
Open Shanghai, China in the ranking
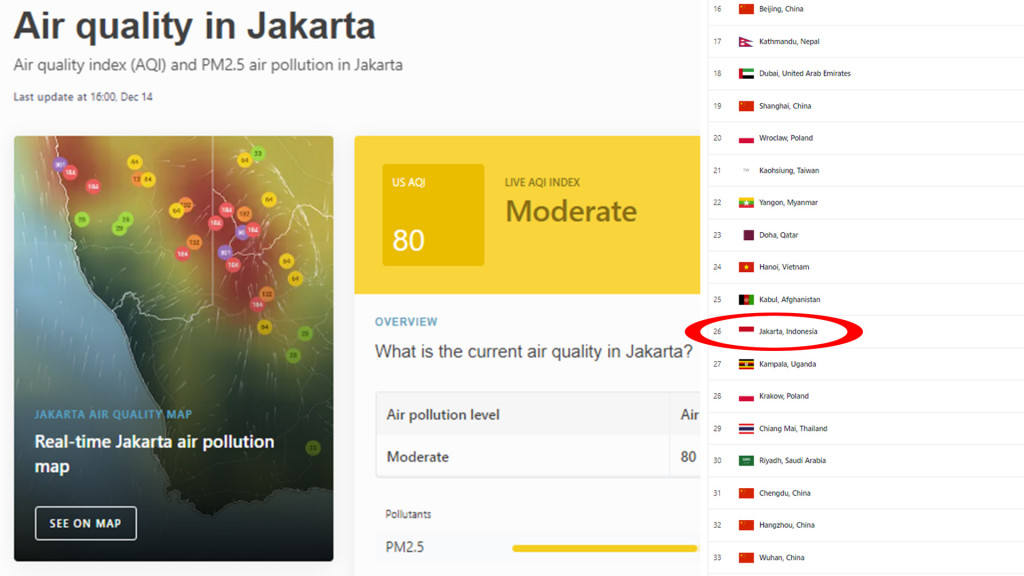785,106
